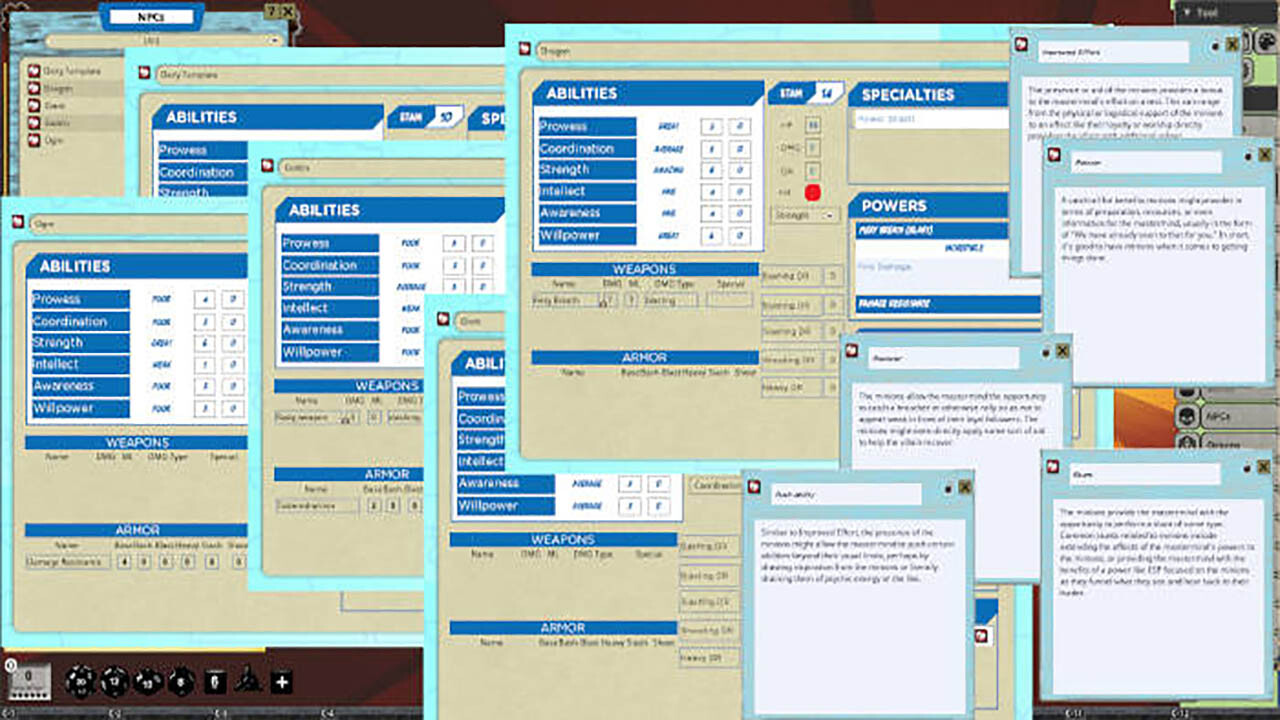Click the question mark help icon on NPCs window
1280x720 pixels.
point(271,11)
